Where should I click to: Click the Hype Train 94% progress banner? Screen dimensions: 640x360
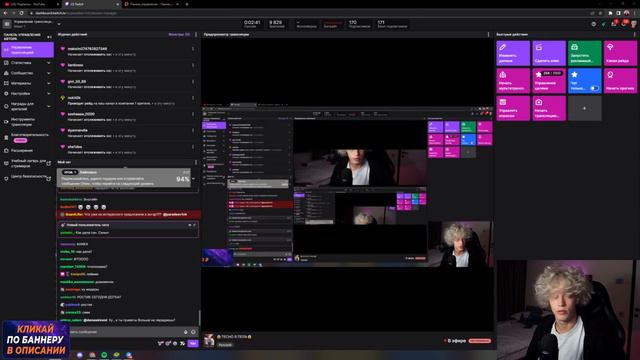pyautogui.click(x=124, y=178)
